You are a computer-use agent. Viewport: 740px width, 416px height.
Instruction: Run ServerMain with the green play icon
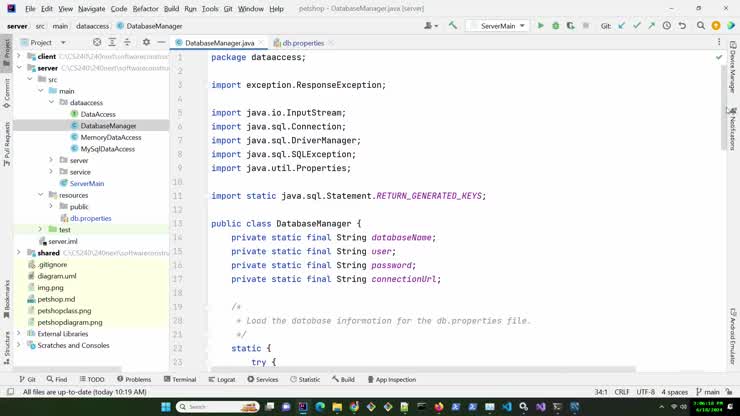point(540,26)
